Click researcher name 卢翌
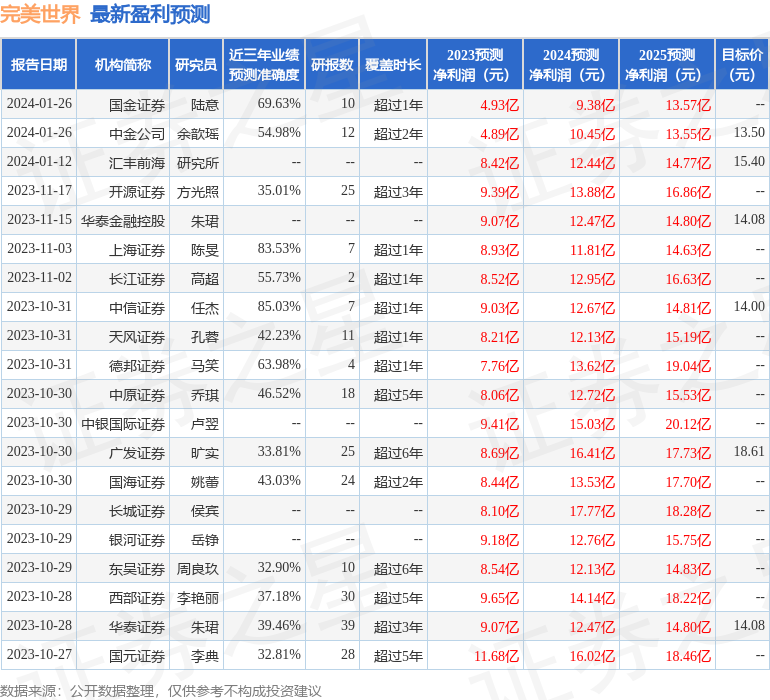The height and width of the screenshot is (700, 770). point(205,424)
